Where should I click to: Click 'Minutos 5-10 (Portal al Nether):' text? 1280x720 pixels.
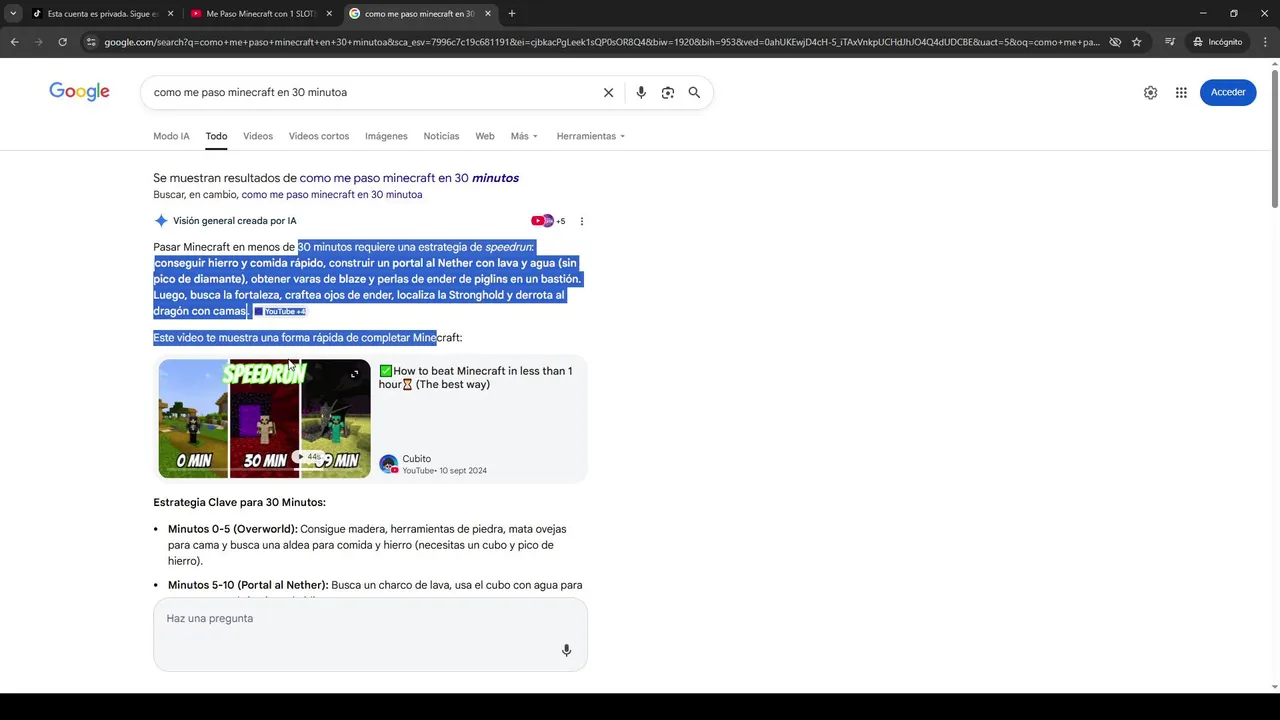tap(248, 585)
